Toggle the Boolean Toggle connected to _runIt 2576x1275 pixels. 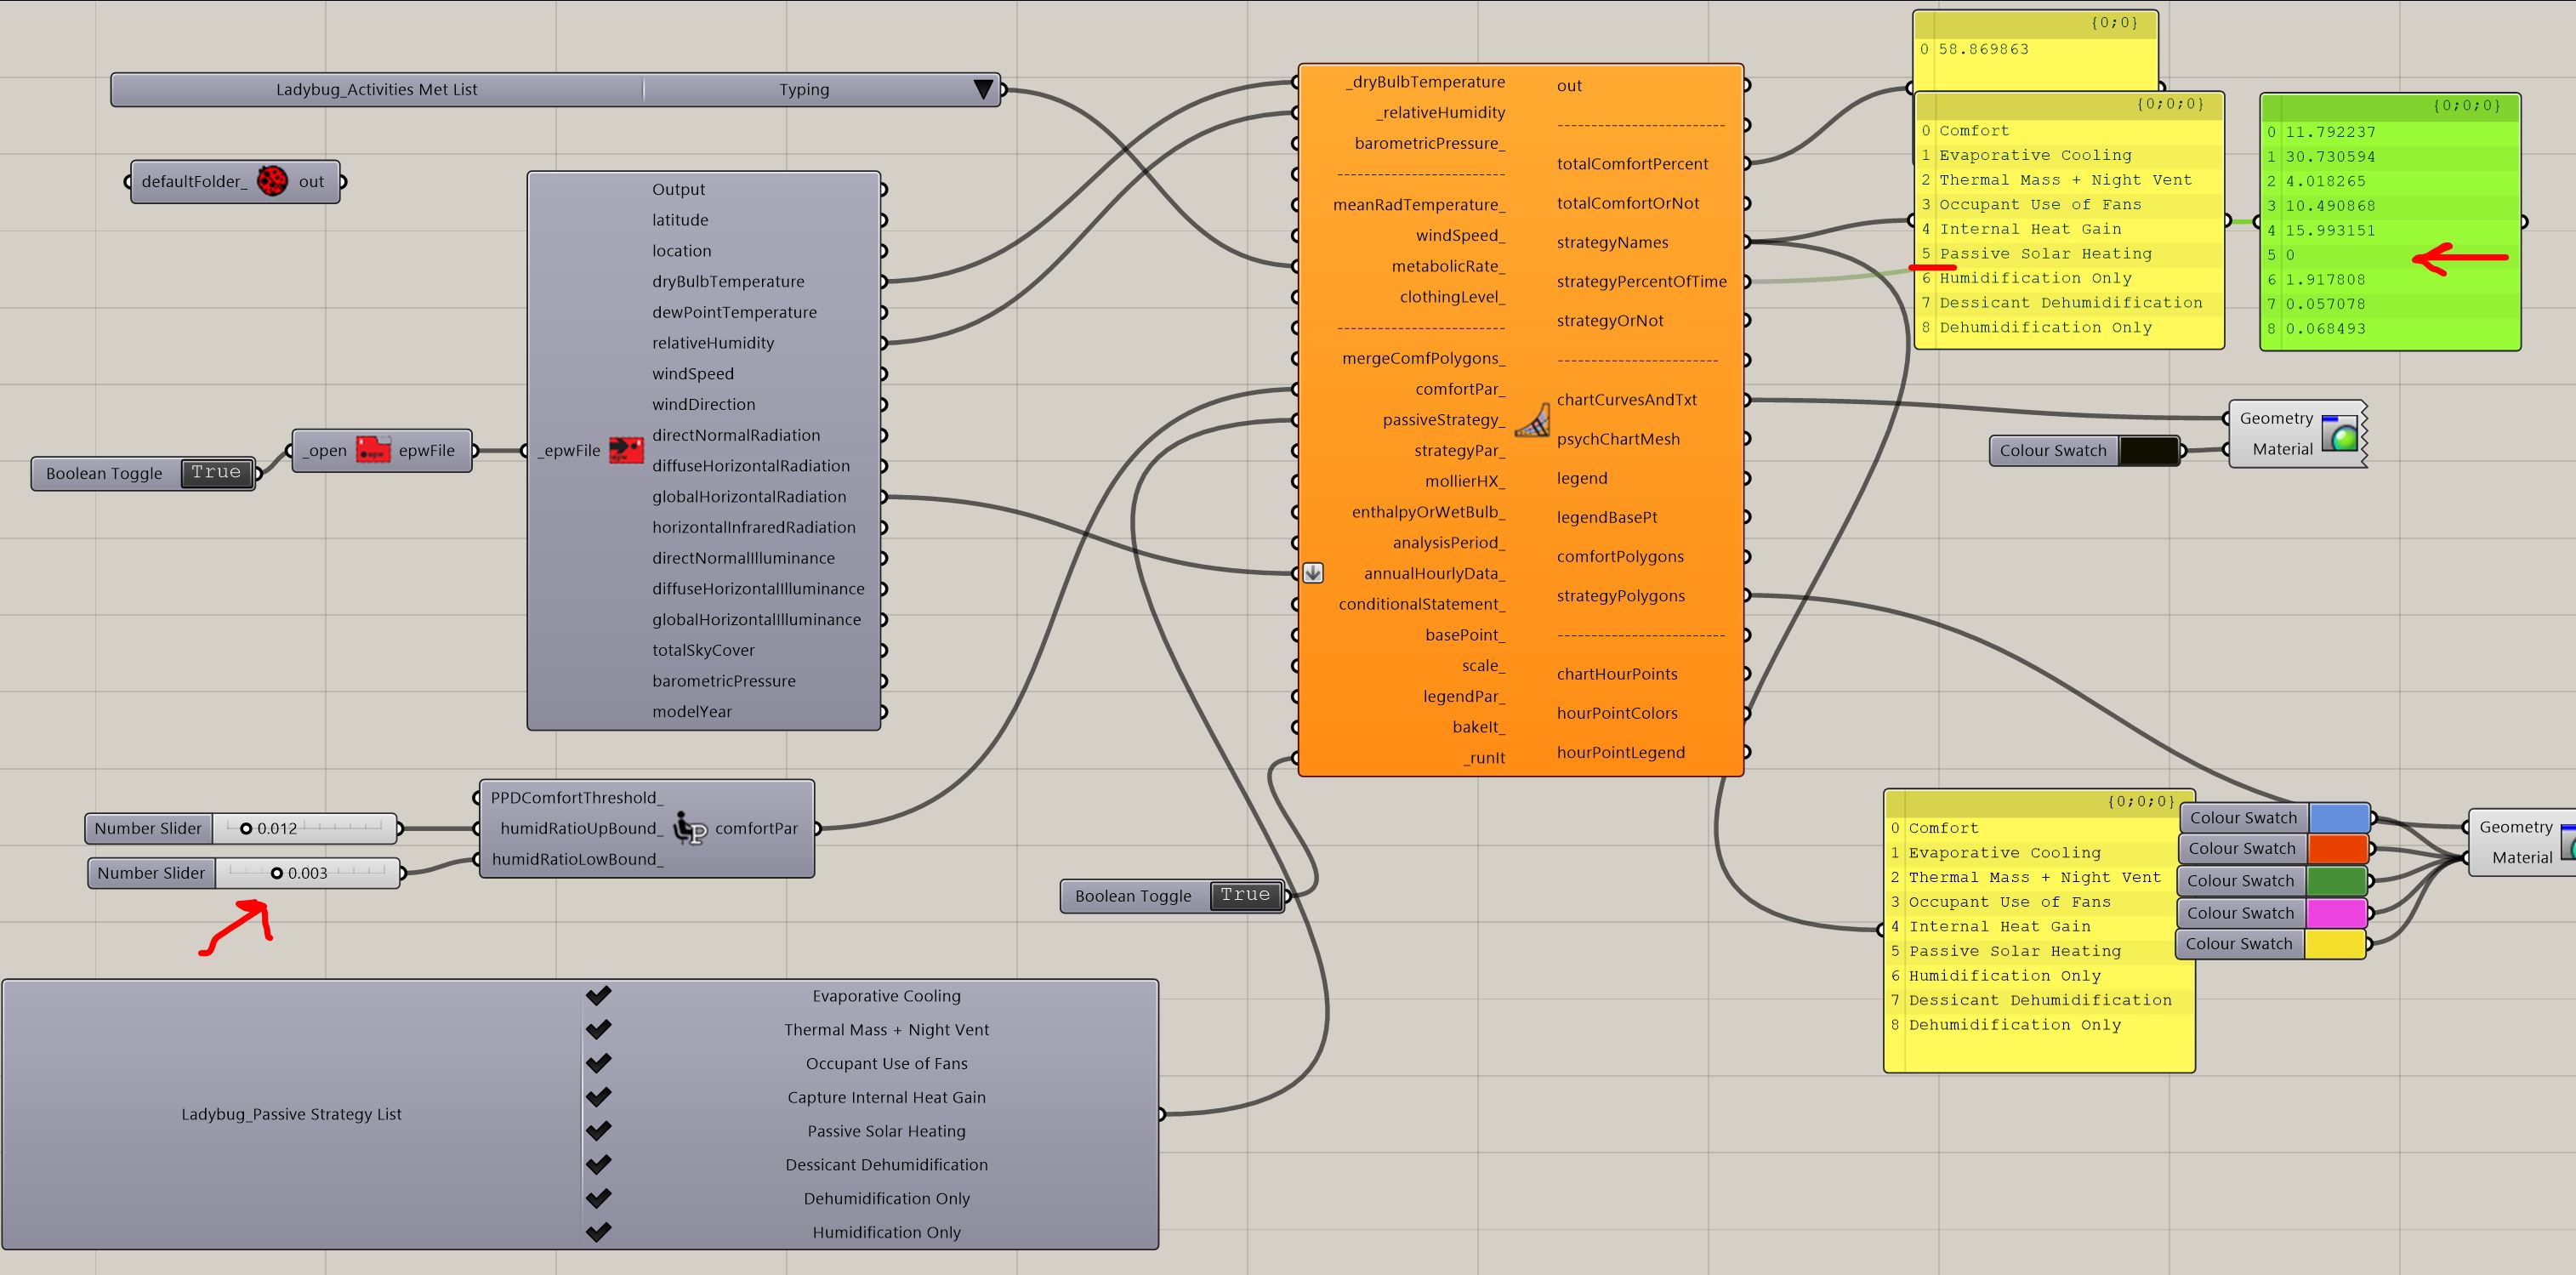(x=1245, y=896)
